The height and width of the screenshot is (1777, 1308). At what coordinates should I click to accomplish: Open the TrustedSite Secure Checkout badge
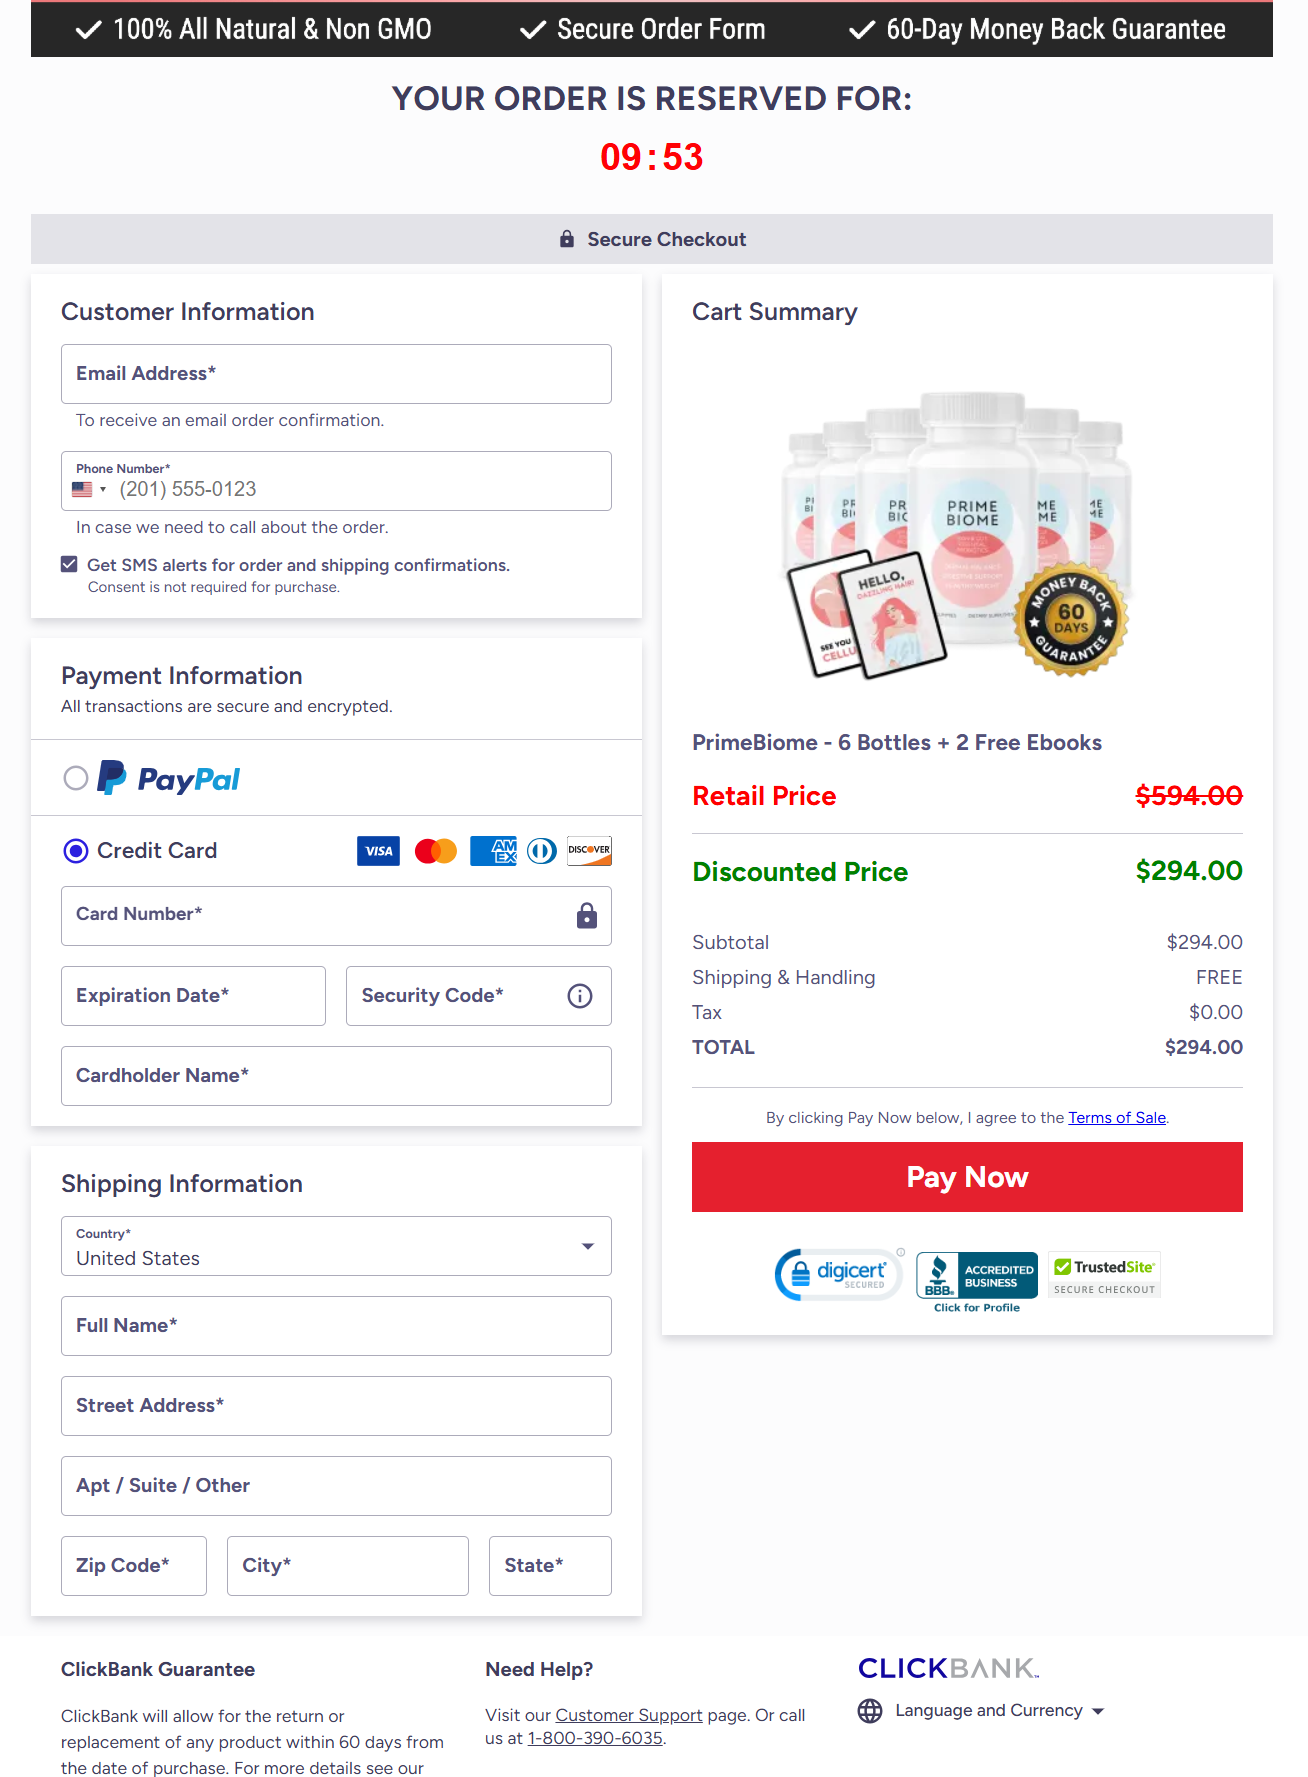1103,1274
